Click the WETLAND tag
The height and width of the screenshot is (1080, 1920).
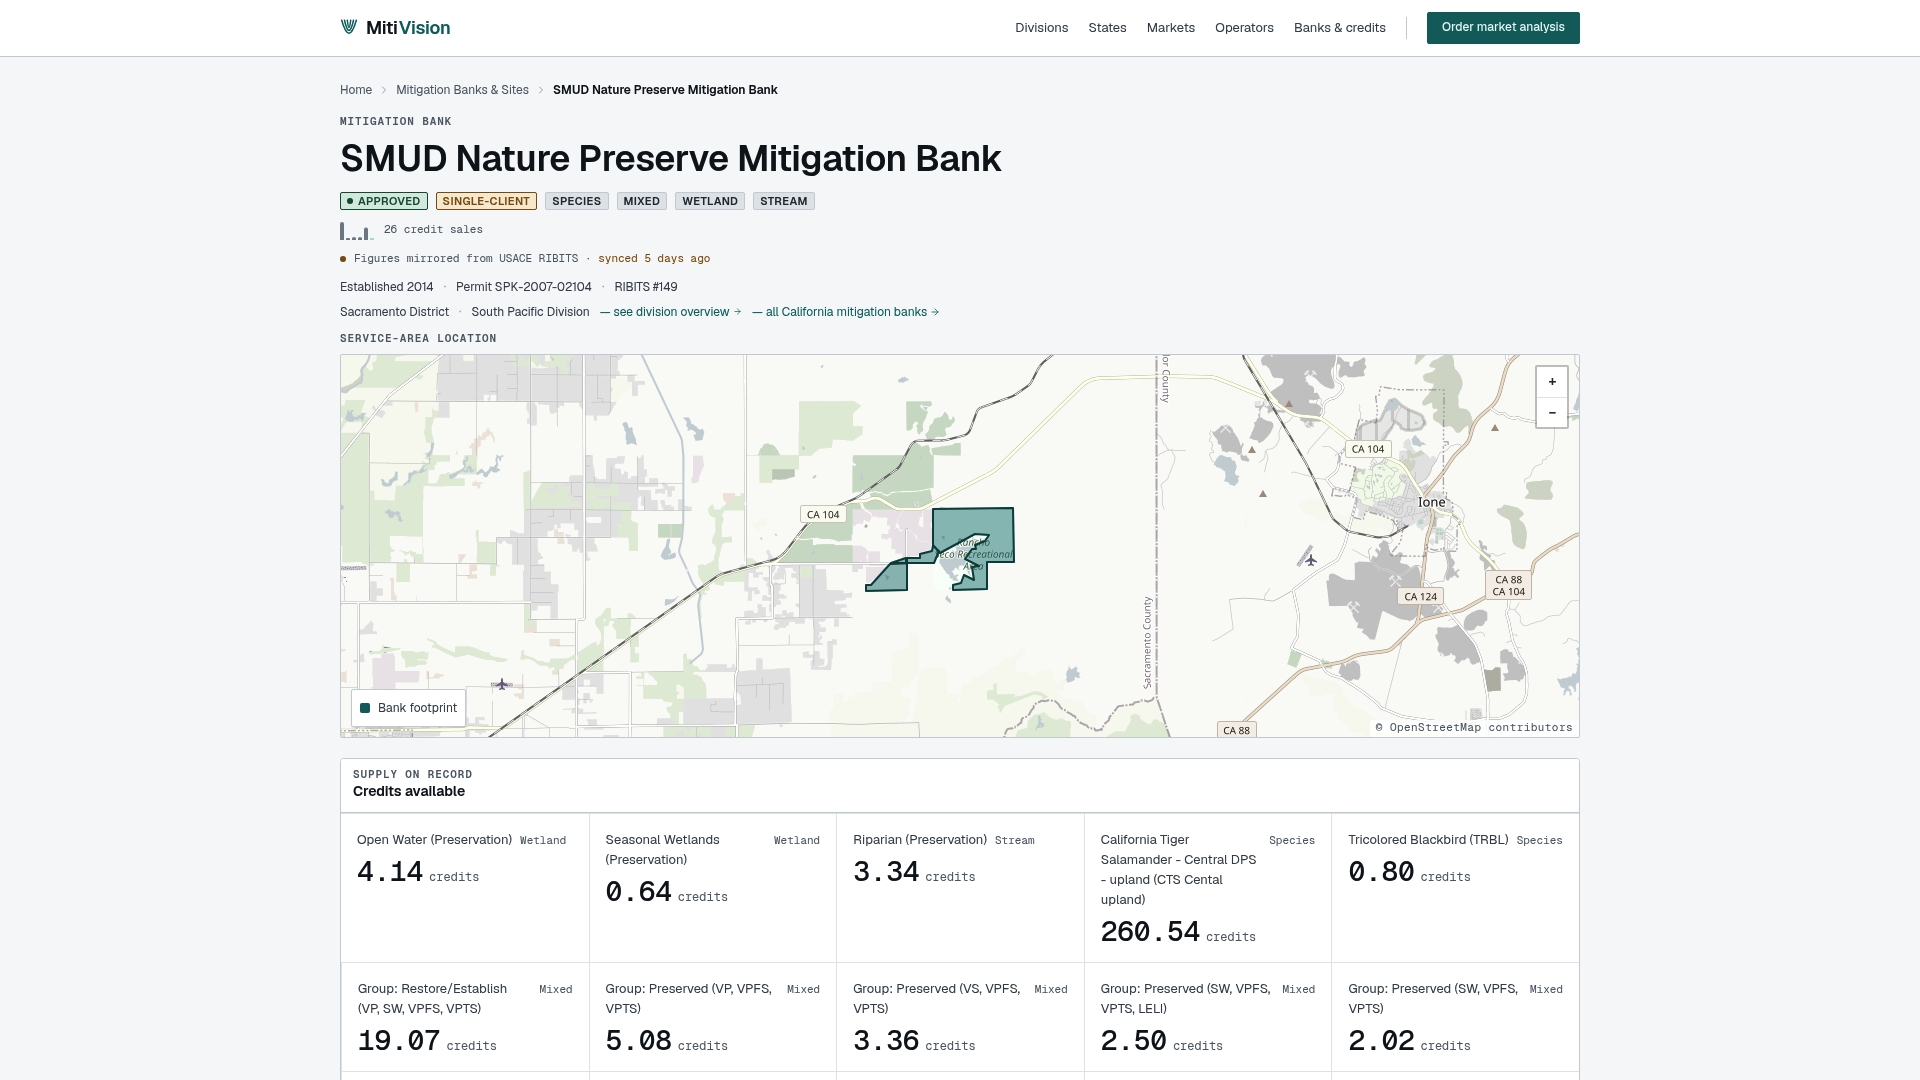pyautogui.click(x=710, y=201)
